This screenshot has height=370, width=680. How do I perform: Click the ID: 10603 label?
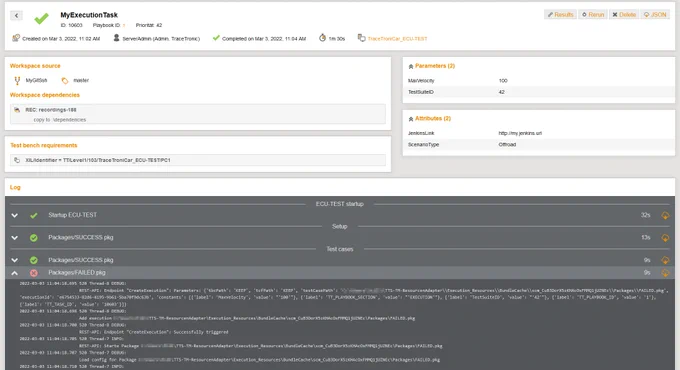click(71, 26)
